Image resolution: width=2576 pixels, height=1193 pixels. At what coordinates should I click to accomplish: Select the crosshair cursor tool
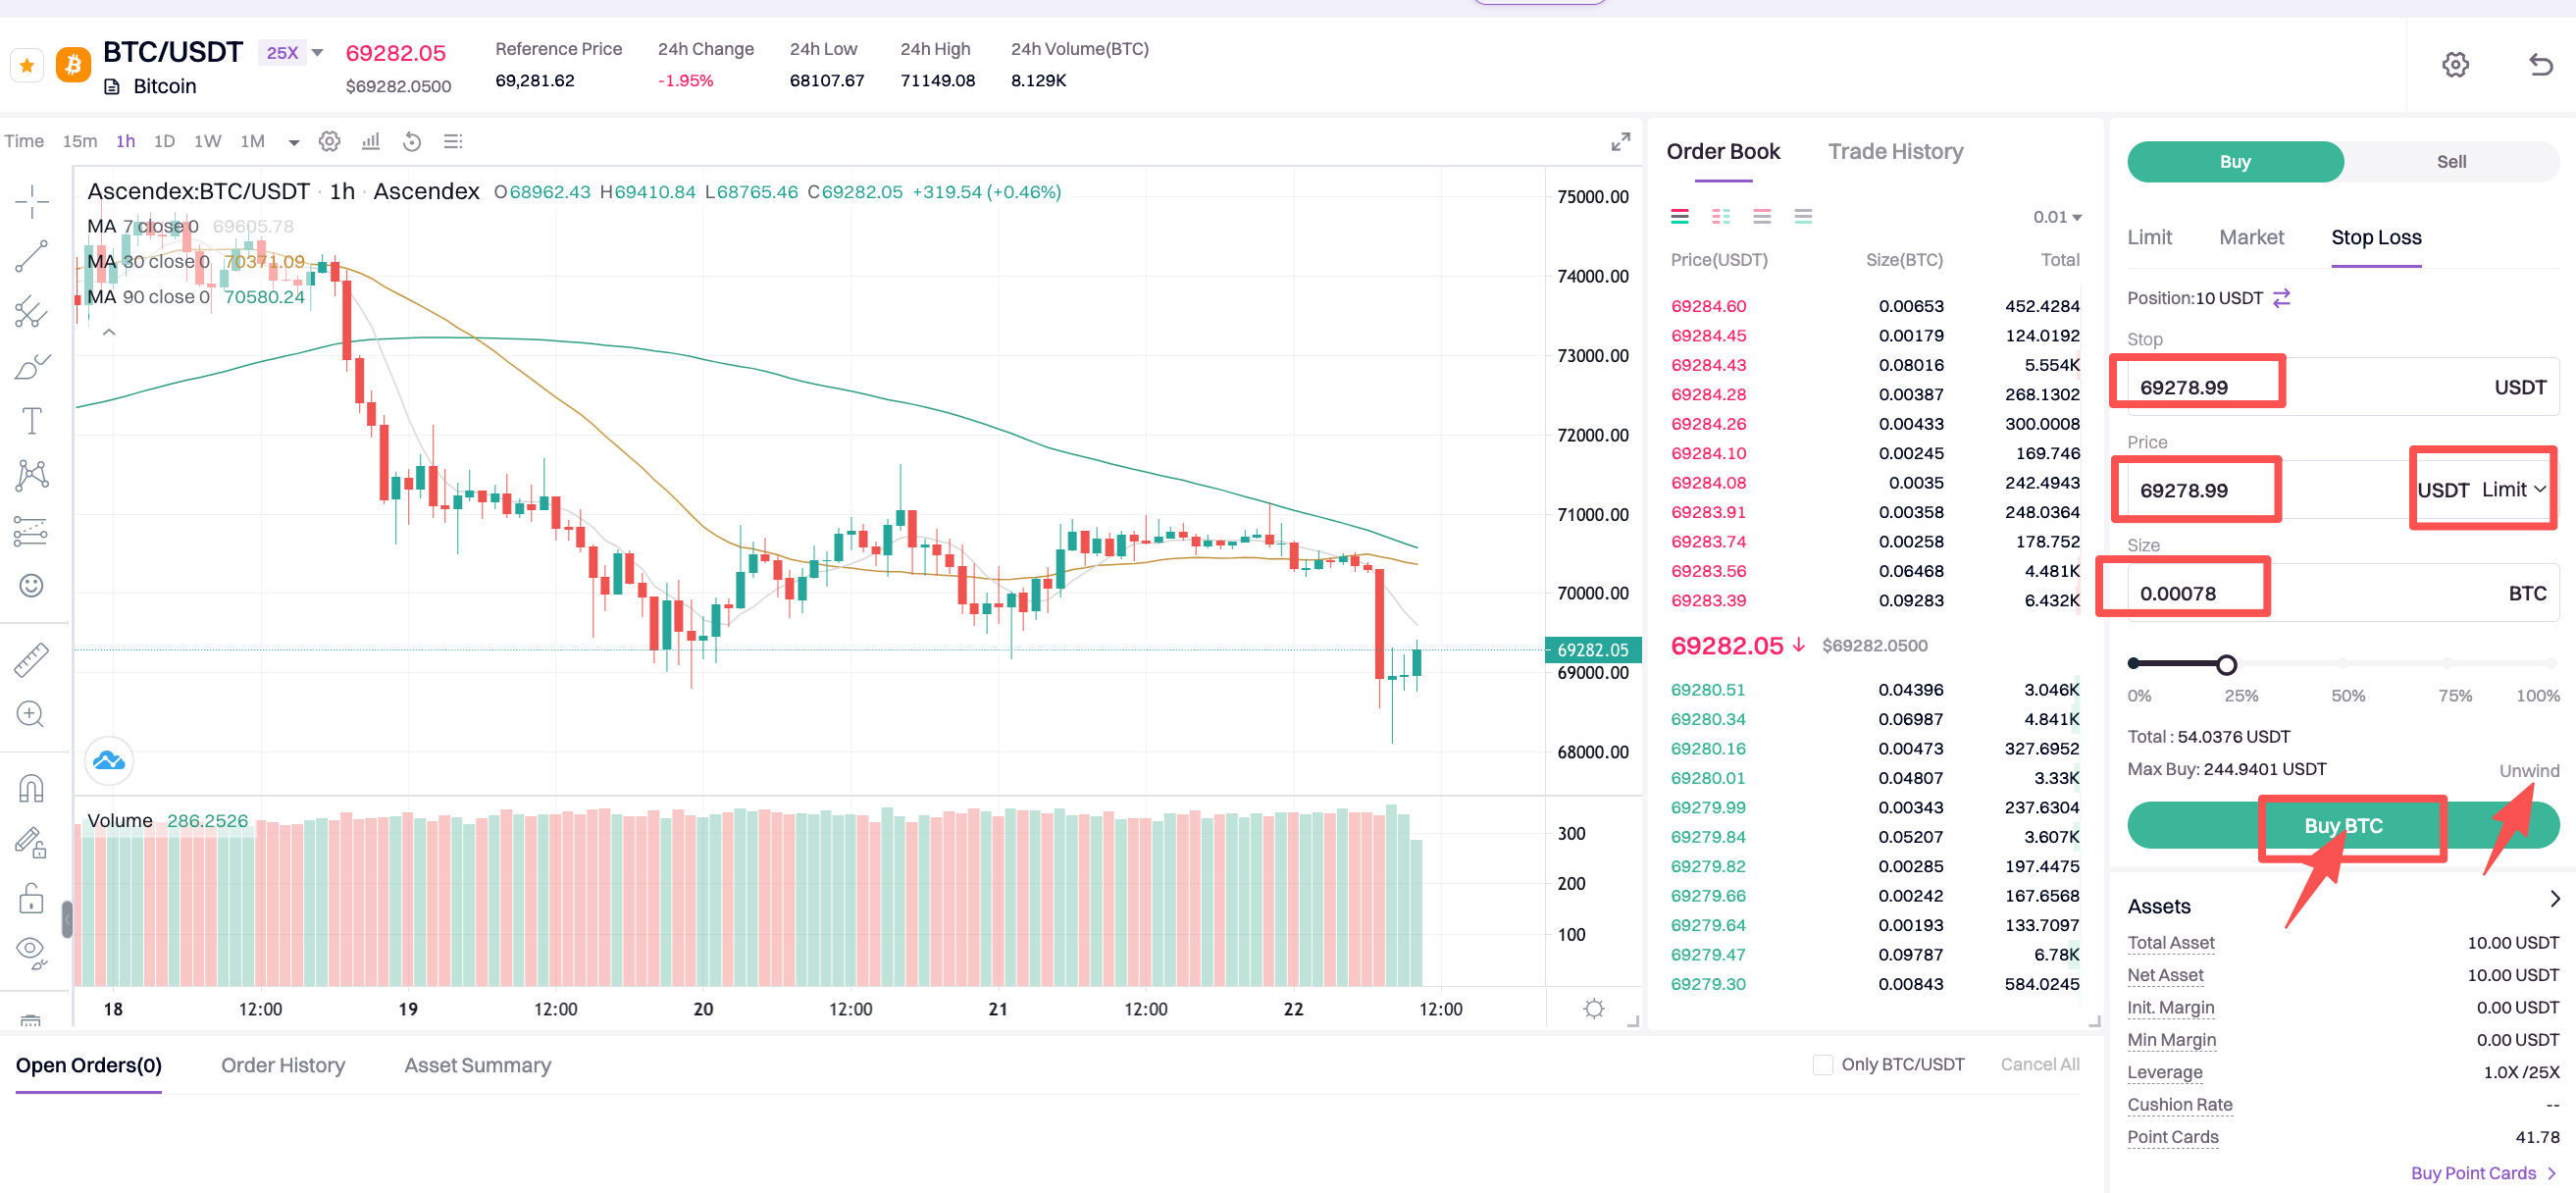pyautogui.click(x=31, y=201)
